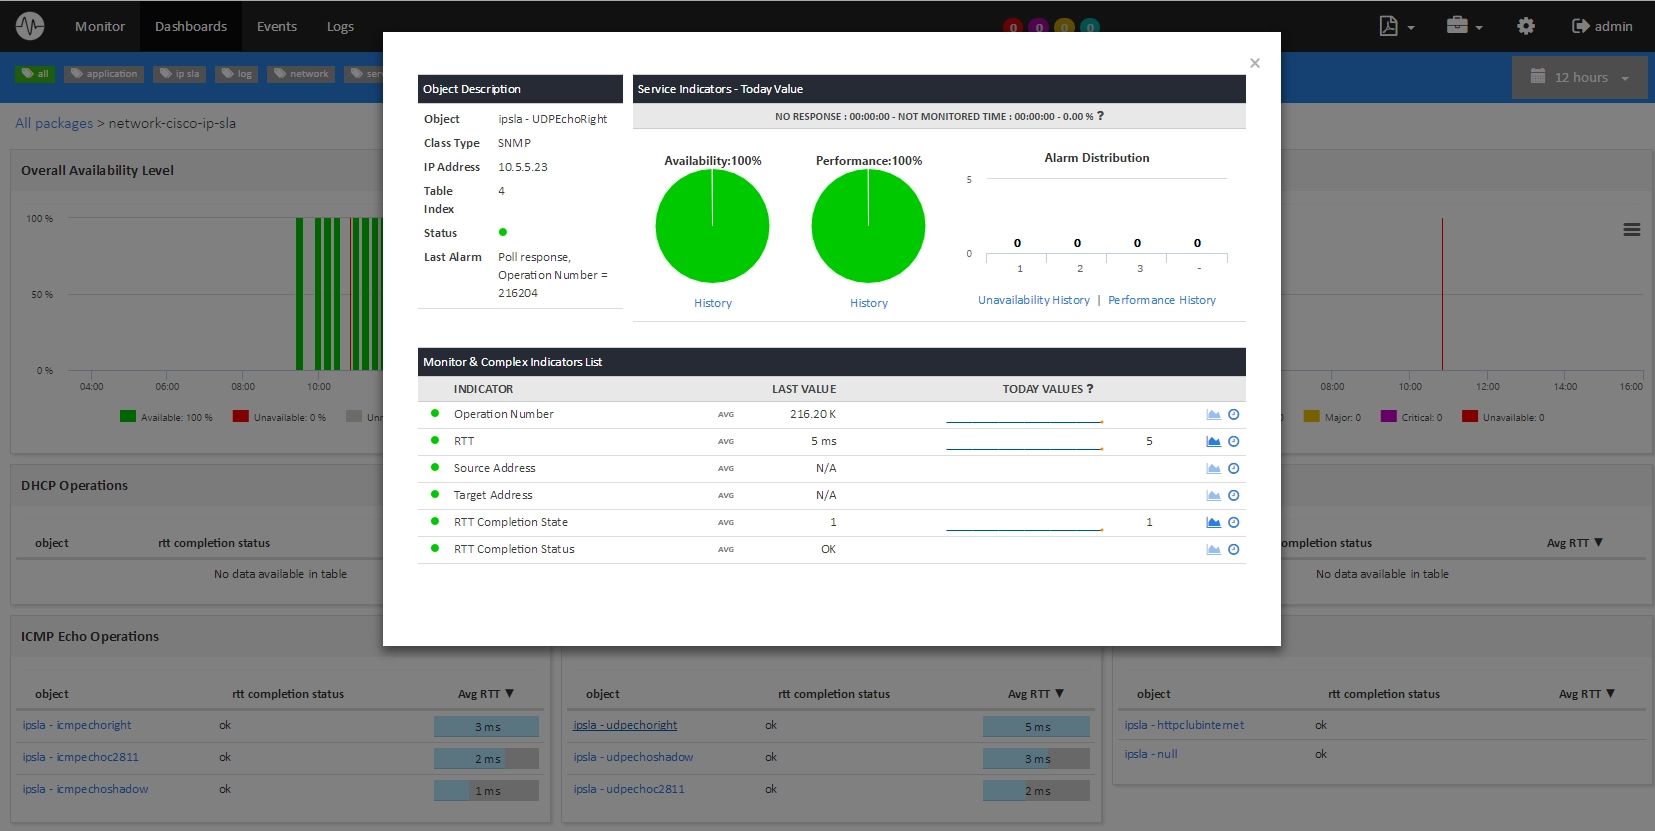The image size is (1655, 831).
Task: Open the Events menu
Action: point(277,26)
